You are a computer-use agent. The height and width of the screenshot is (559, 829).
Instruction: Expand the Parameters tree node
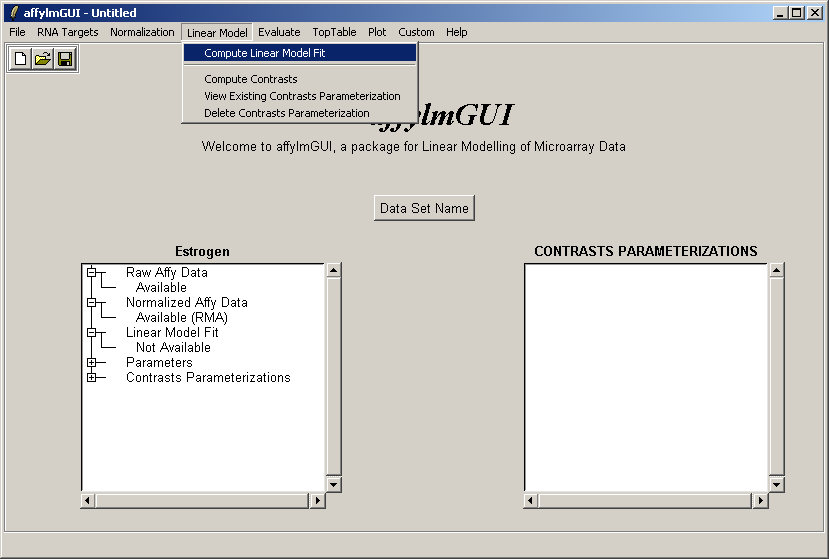pos(92,362)
